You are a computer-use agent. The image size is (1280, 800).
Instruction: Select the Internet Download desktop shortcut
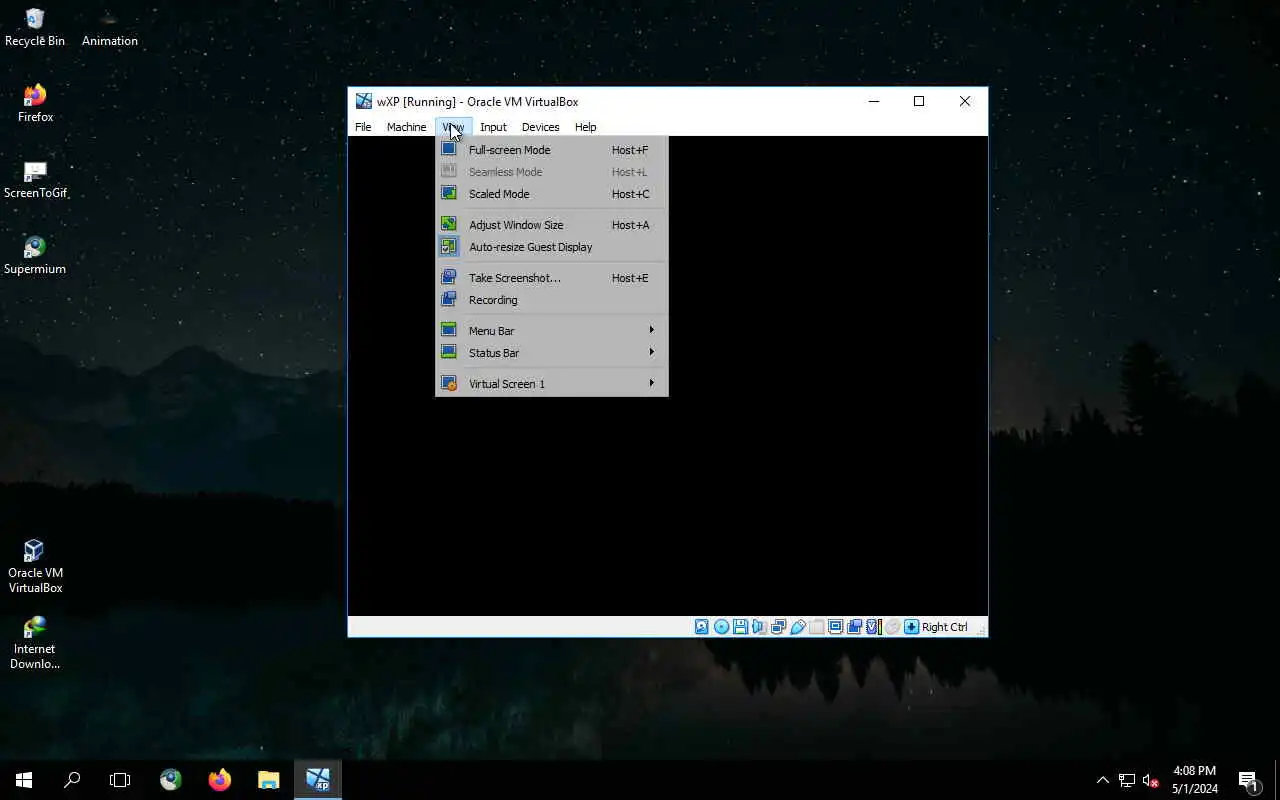35,643
